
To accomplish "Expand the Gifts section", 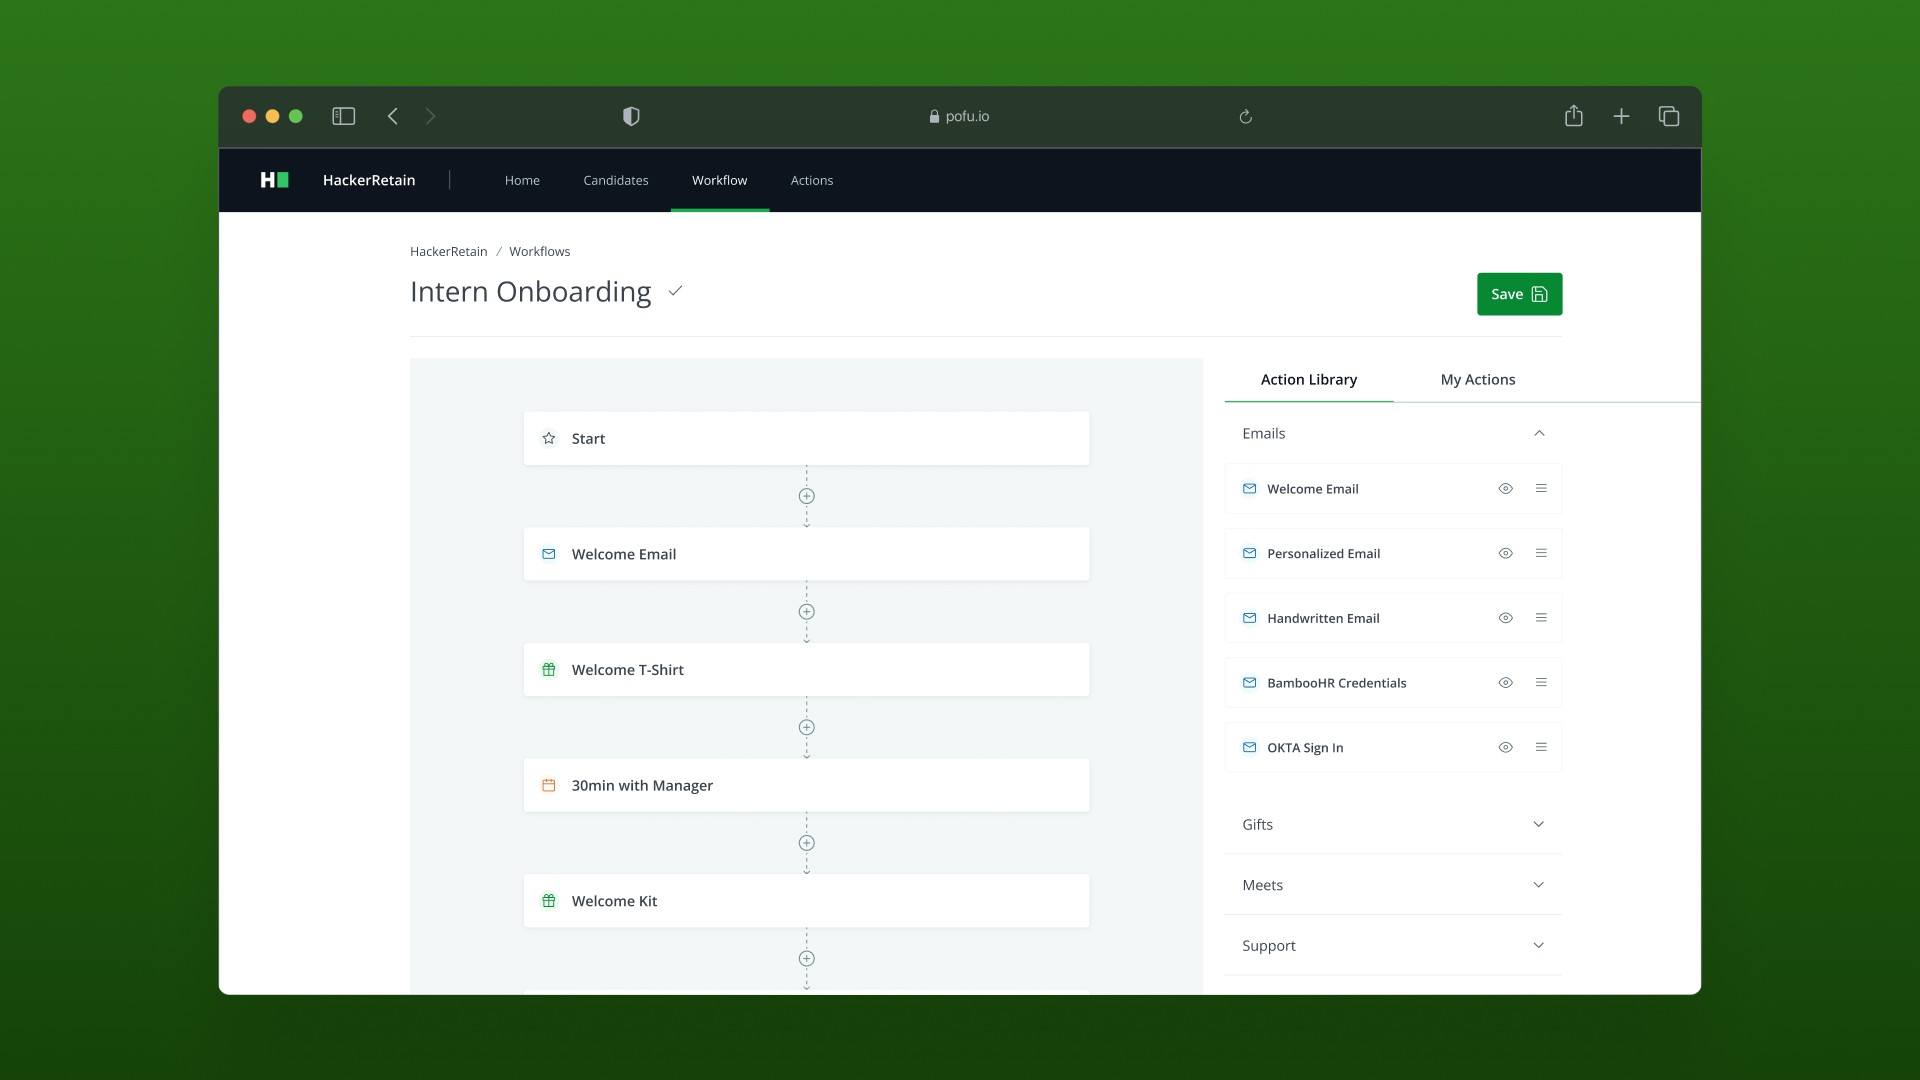I will (1393, 824).
